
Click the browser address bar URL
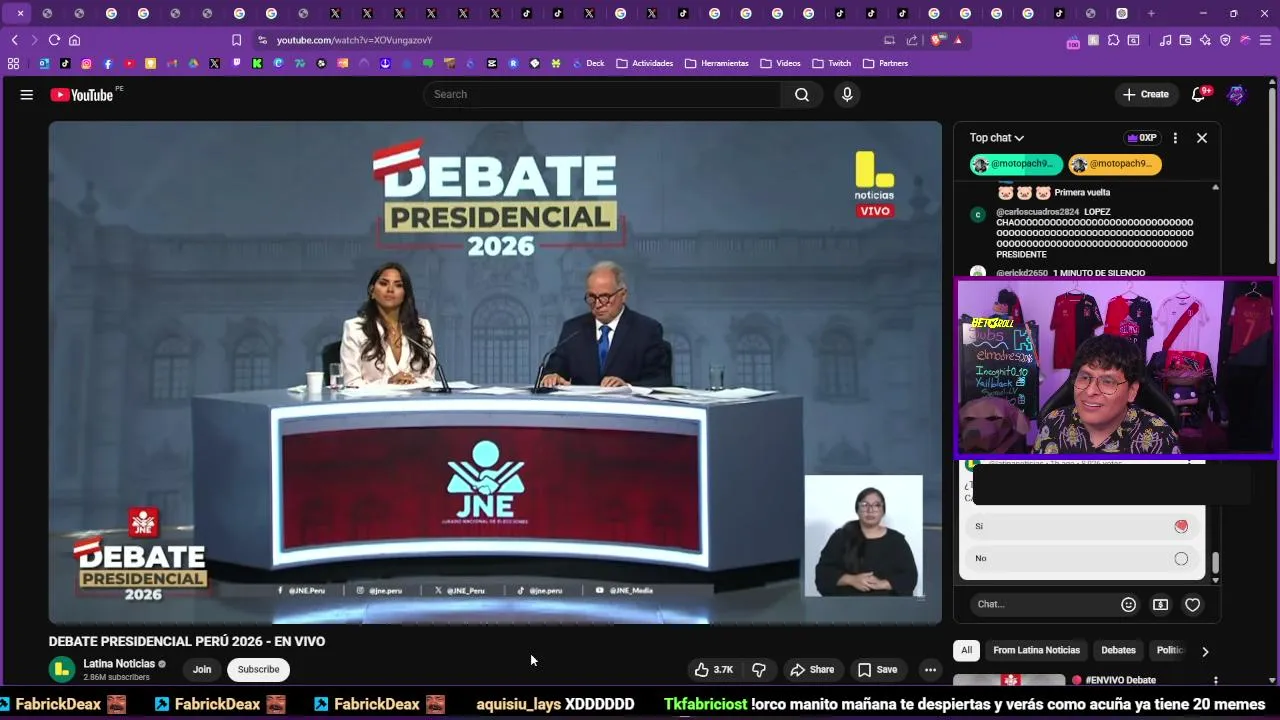(354, 40)
